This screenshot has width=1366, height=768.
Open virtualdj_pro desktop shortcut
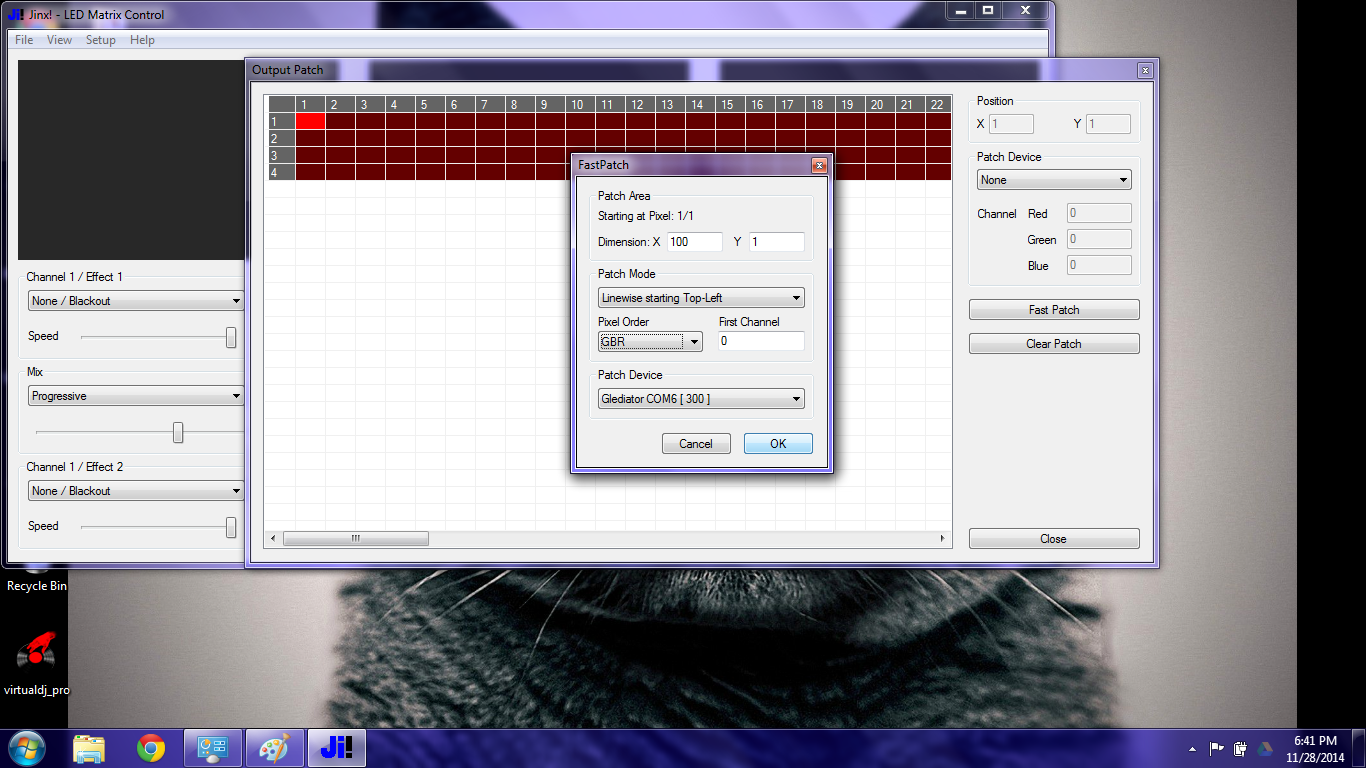click(x=36, y=662)
